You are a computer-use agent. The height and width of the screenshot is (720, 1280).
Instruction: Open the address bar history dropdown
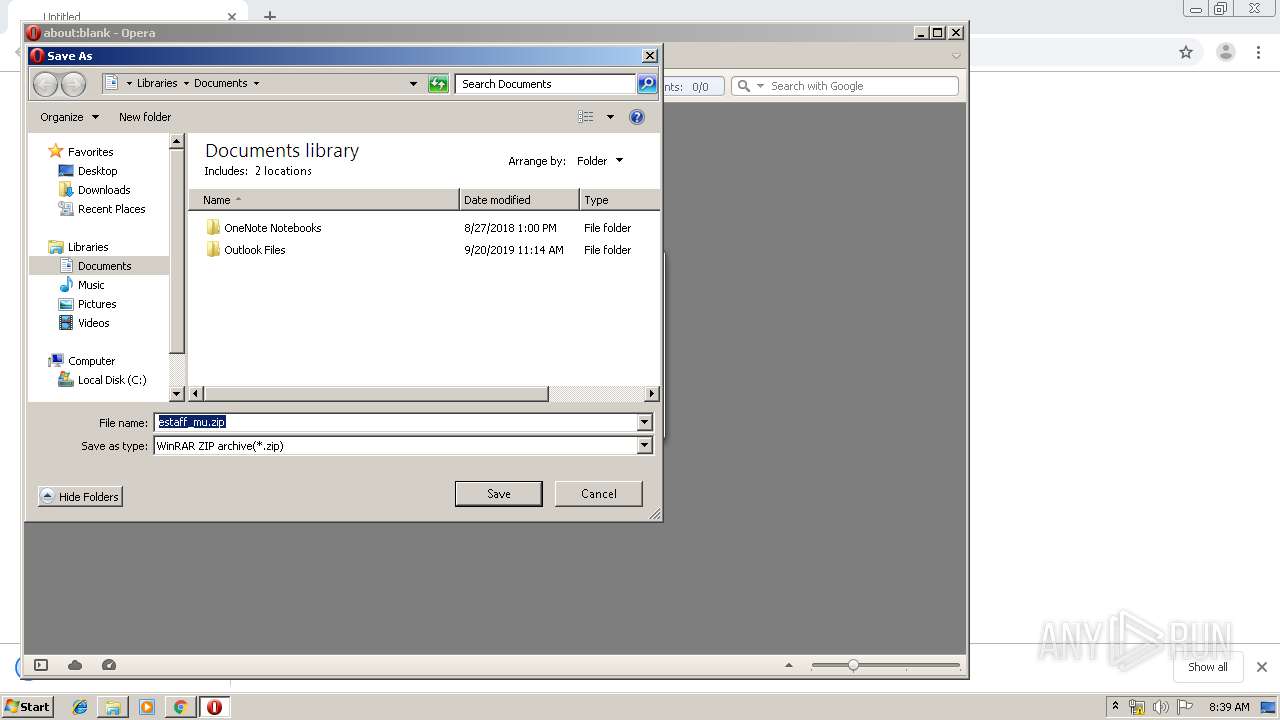click(x=413, y=84)
